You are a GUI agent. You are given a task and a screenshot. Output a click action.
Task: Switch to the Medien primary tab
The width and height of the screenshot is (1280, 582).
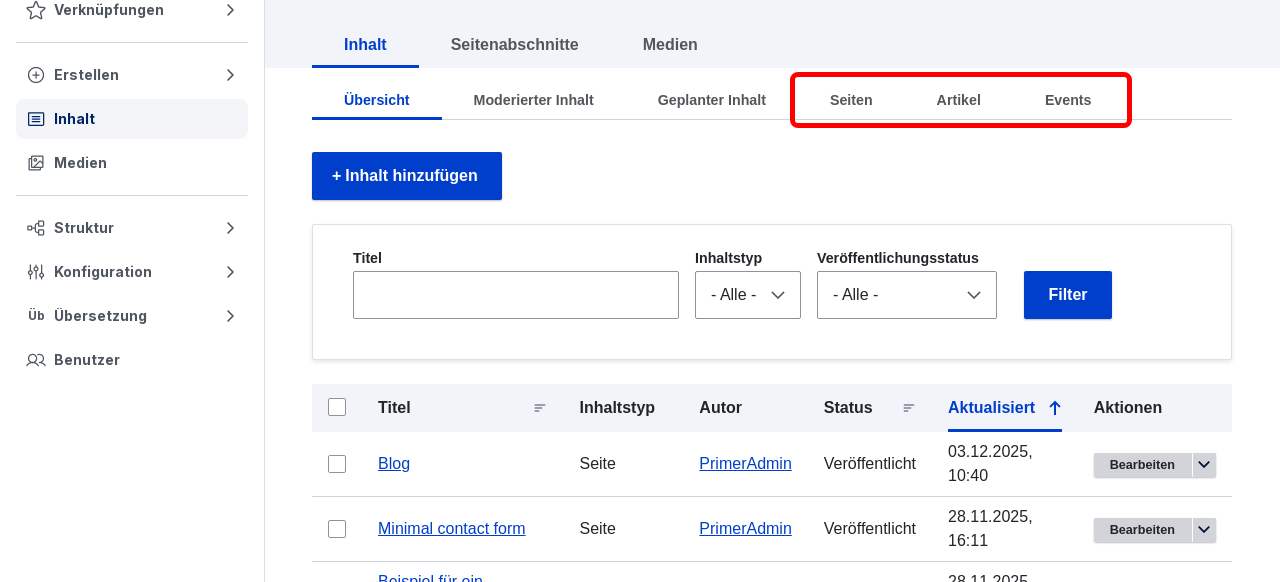click(670, 45)
